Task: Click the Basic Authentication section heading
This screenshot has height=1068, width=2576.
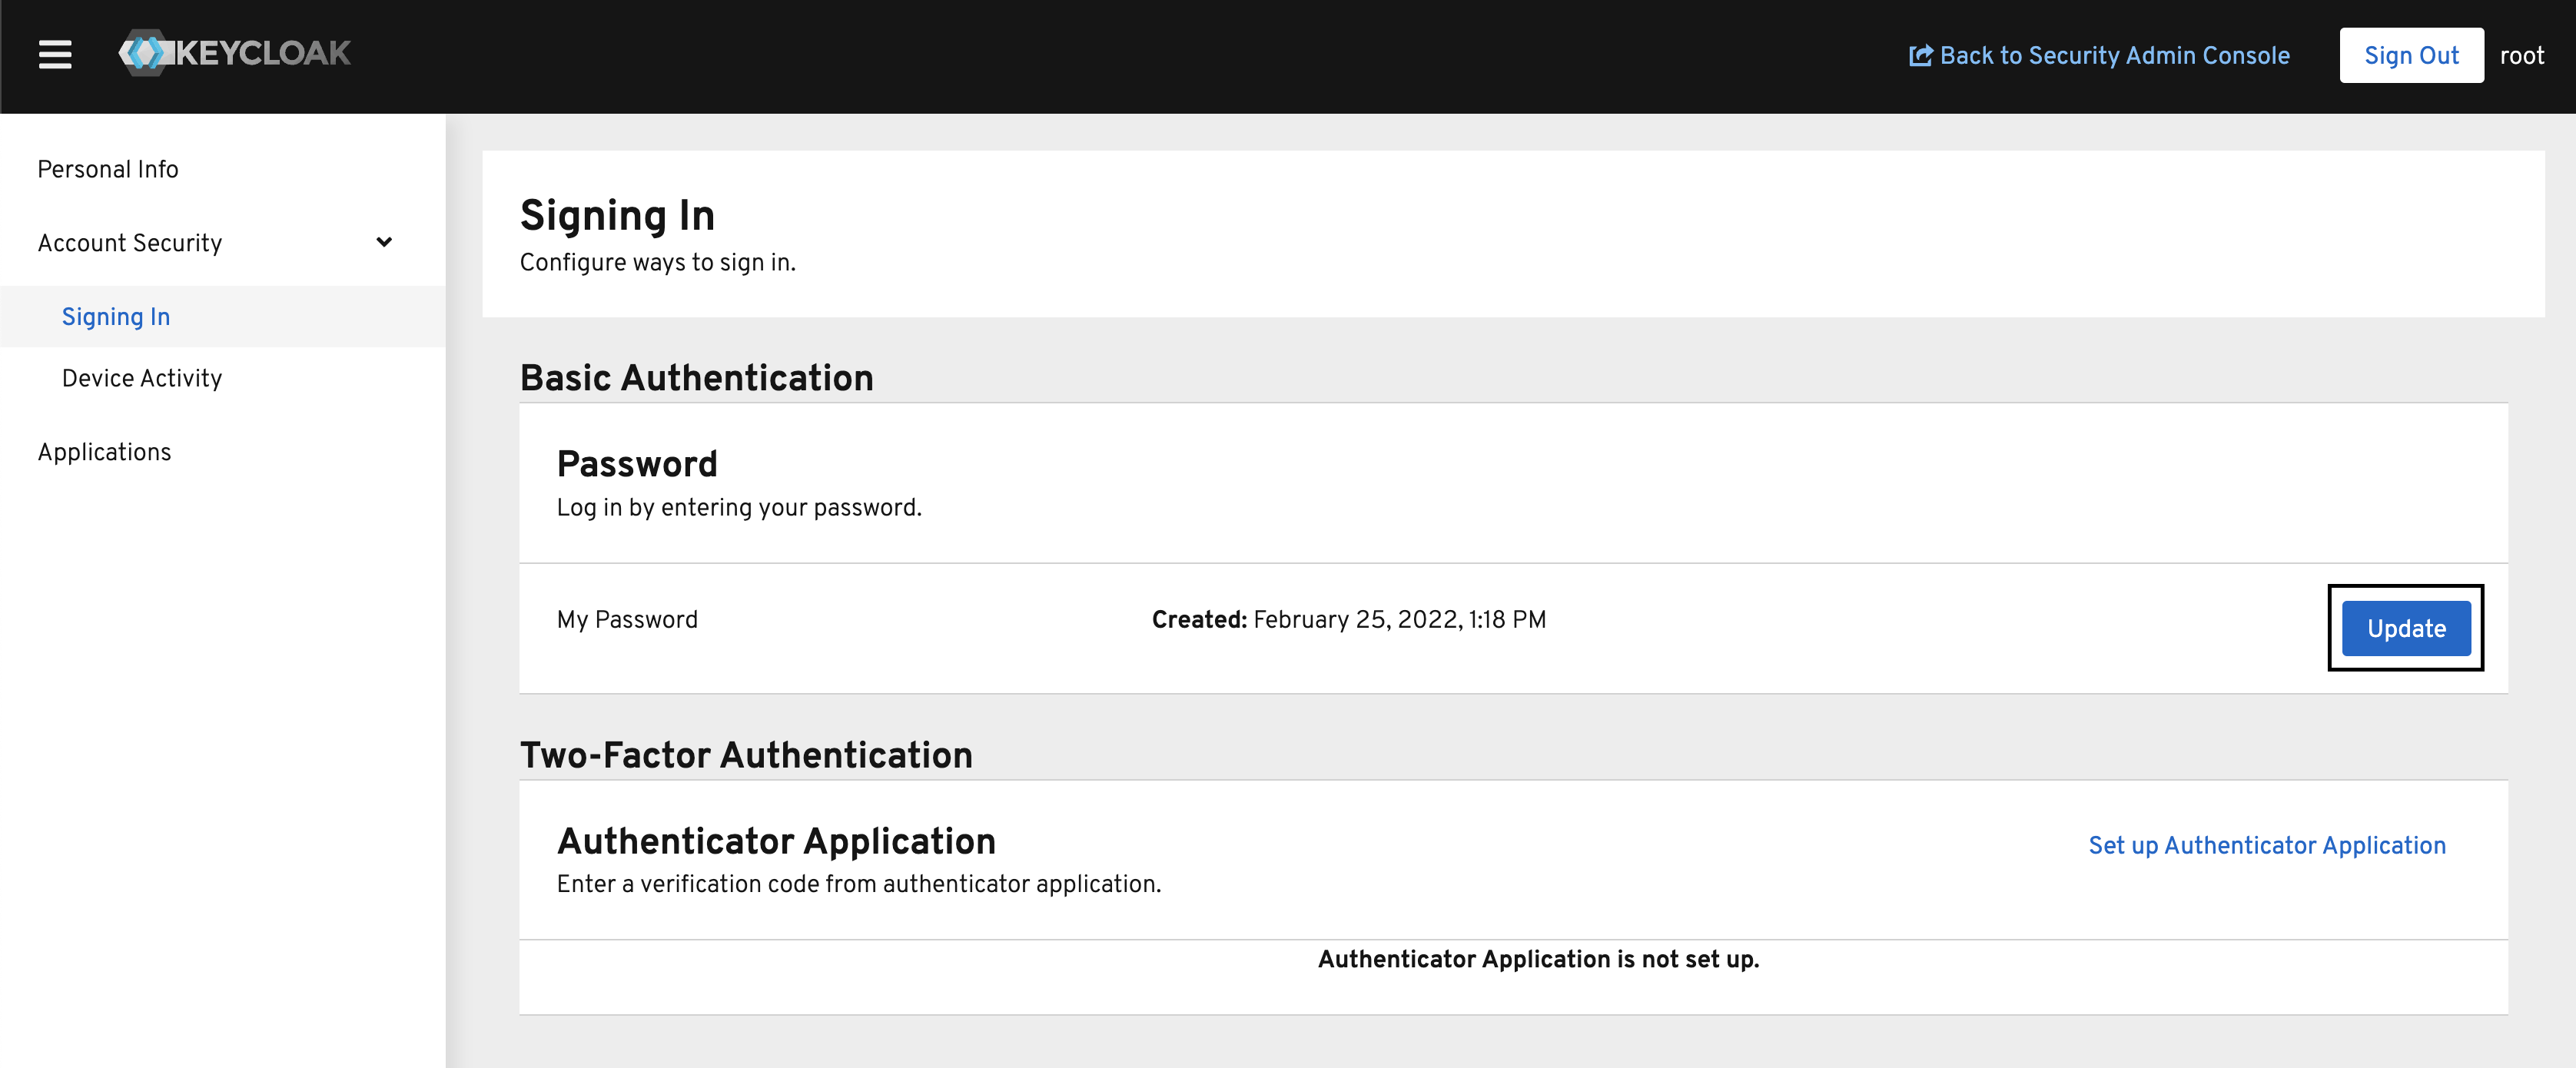Action: point(696,378)
